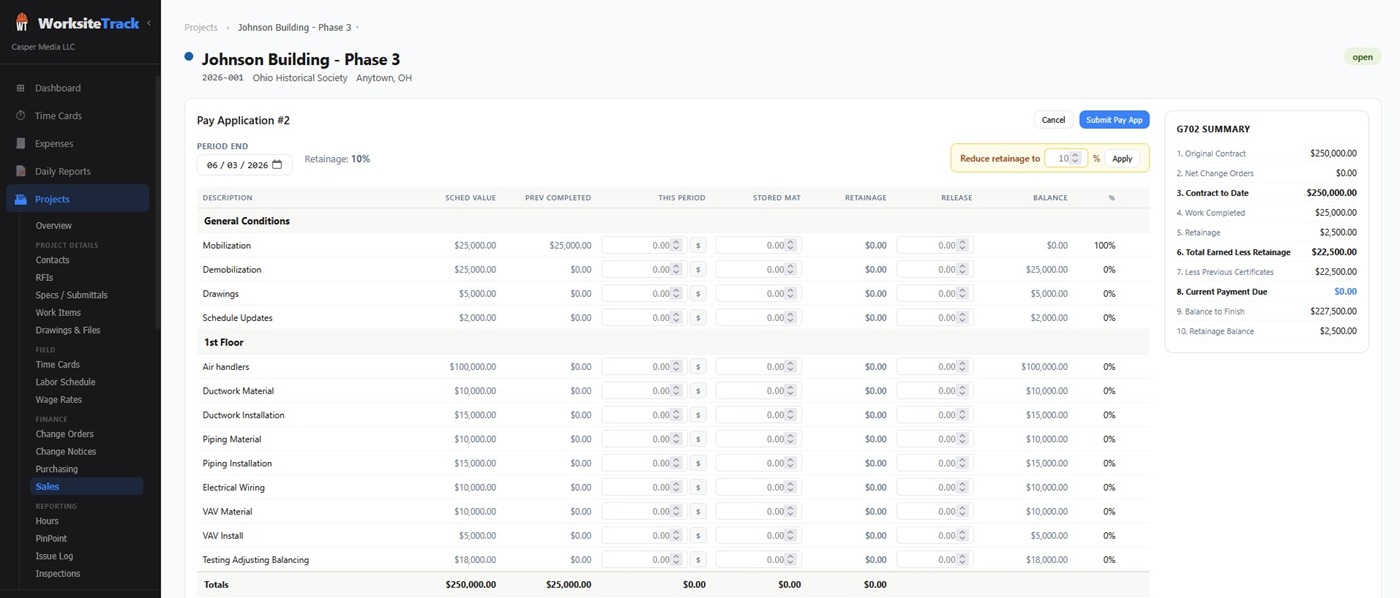Screen dimensions: 1400x598
Task: Apply the reduced retainage percentage
Action: 1122,158
